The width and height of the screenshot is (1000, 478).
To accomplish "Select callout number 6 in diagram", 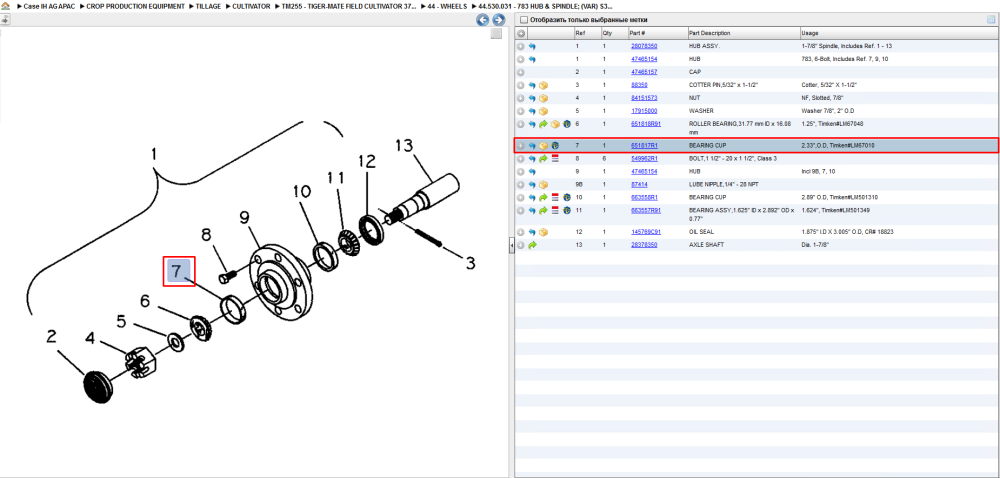I will [145, 301].
